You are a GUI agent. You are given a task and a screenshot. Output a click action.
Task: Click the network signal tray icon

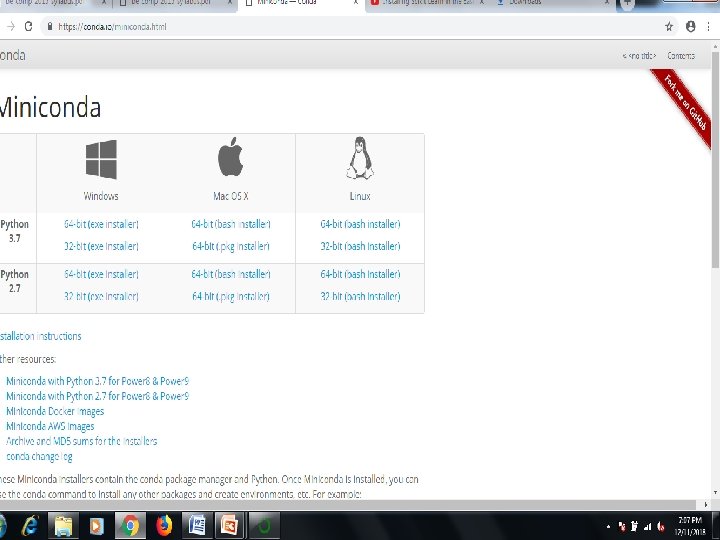pos(647,527)
